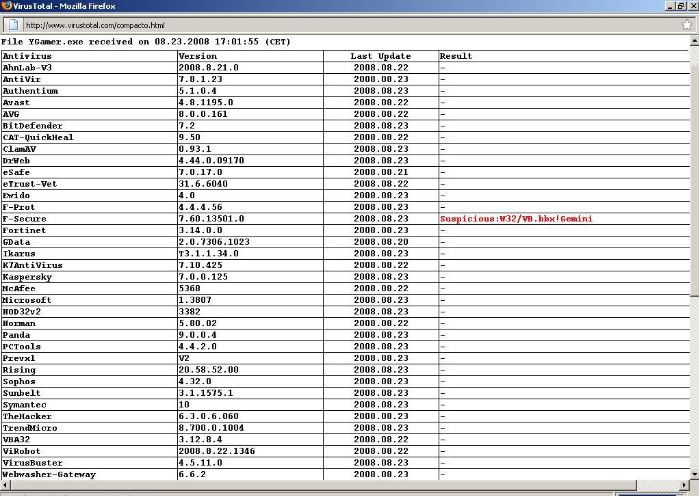Select the Authentium row name
The image size is (699, 496).
30,91
